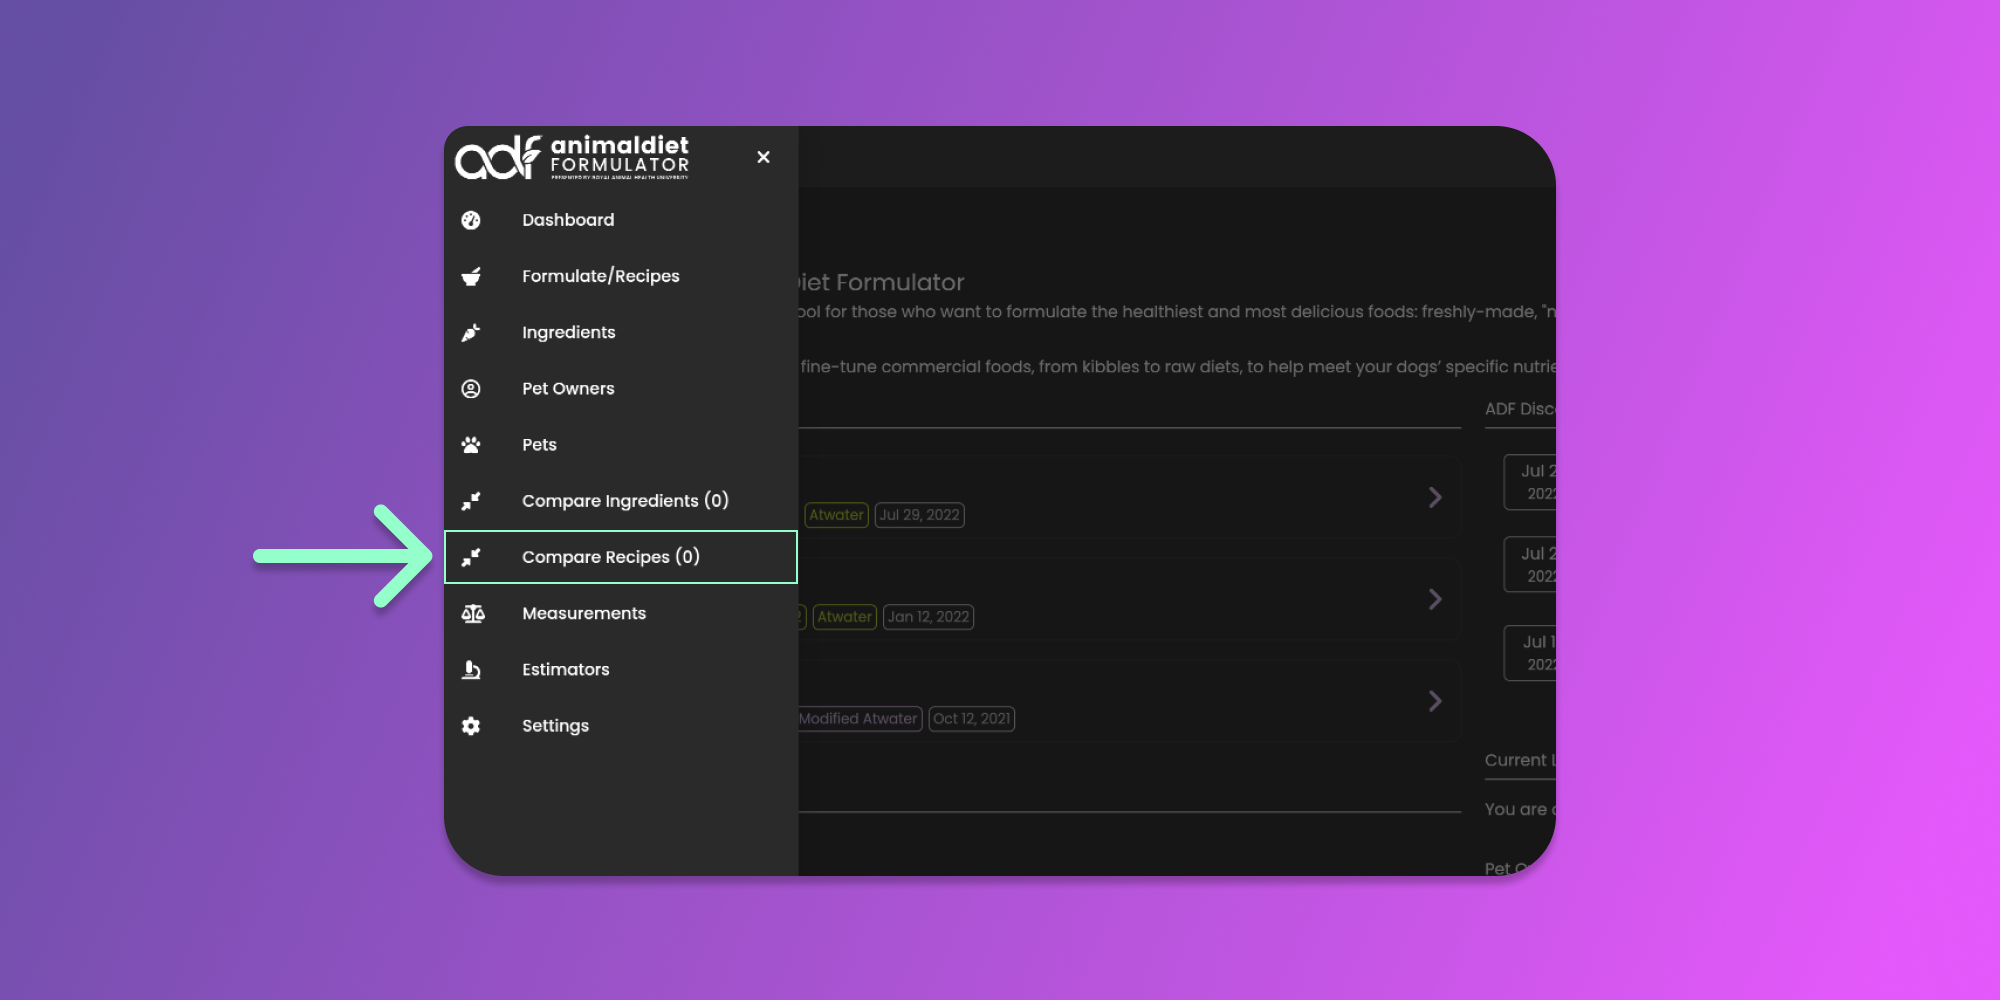Click the Compare Ingredients arrows icon
The height and width of the screenshot is (1000, 2000).
471,501
